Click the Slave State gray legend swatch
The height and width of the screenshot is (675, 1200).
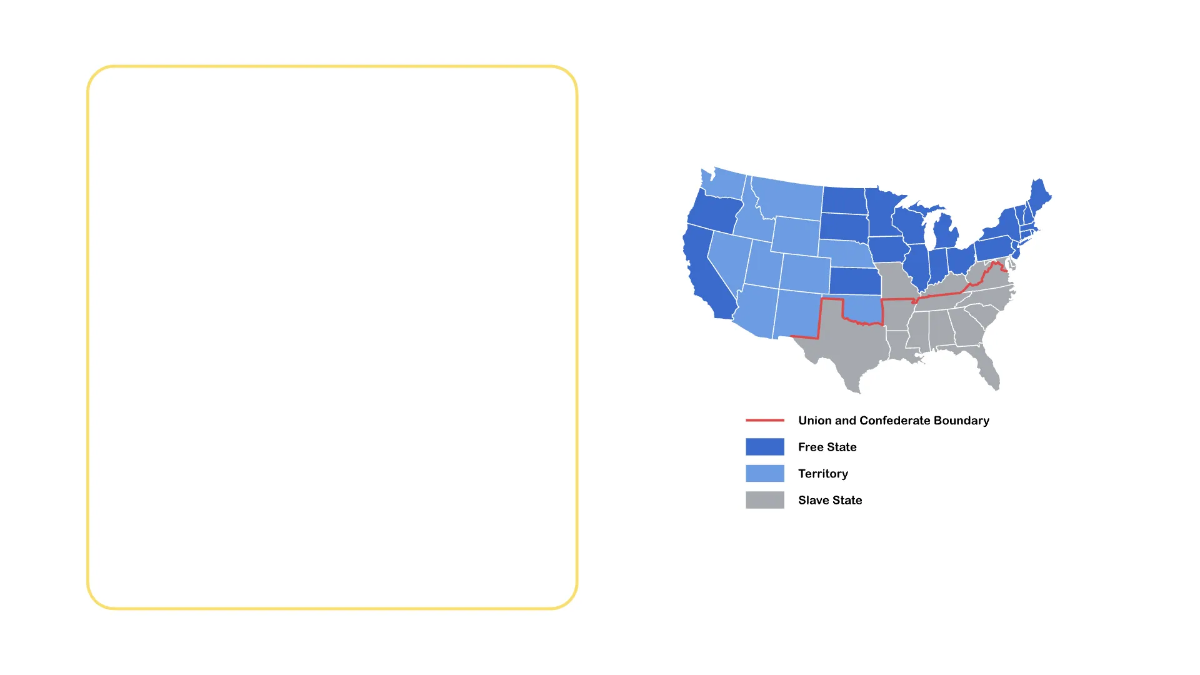coord(765,500)
